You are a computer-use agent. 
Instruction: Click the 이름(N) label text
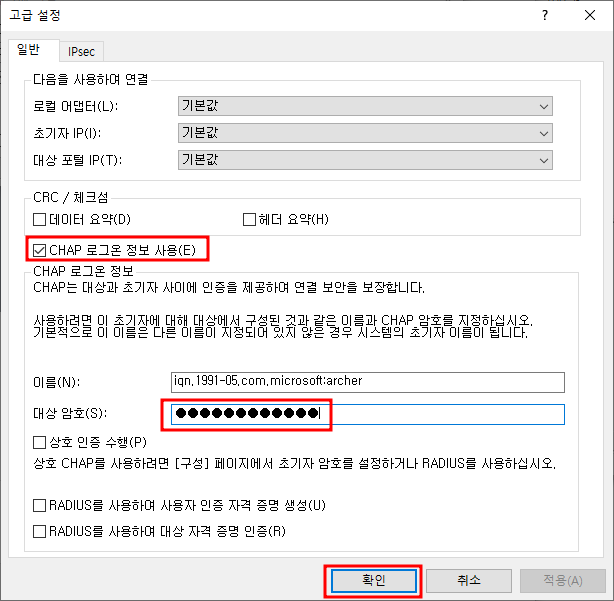click(57, 382)
